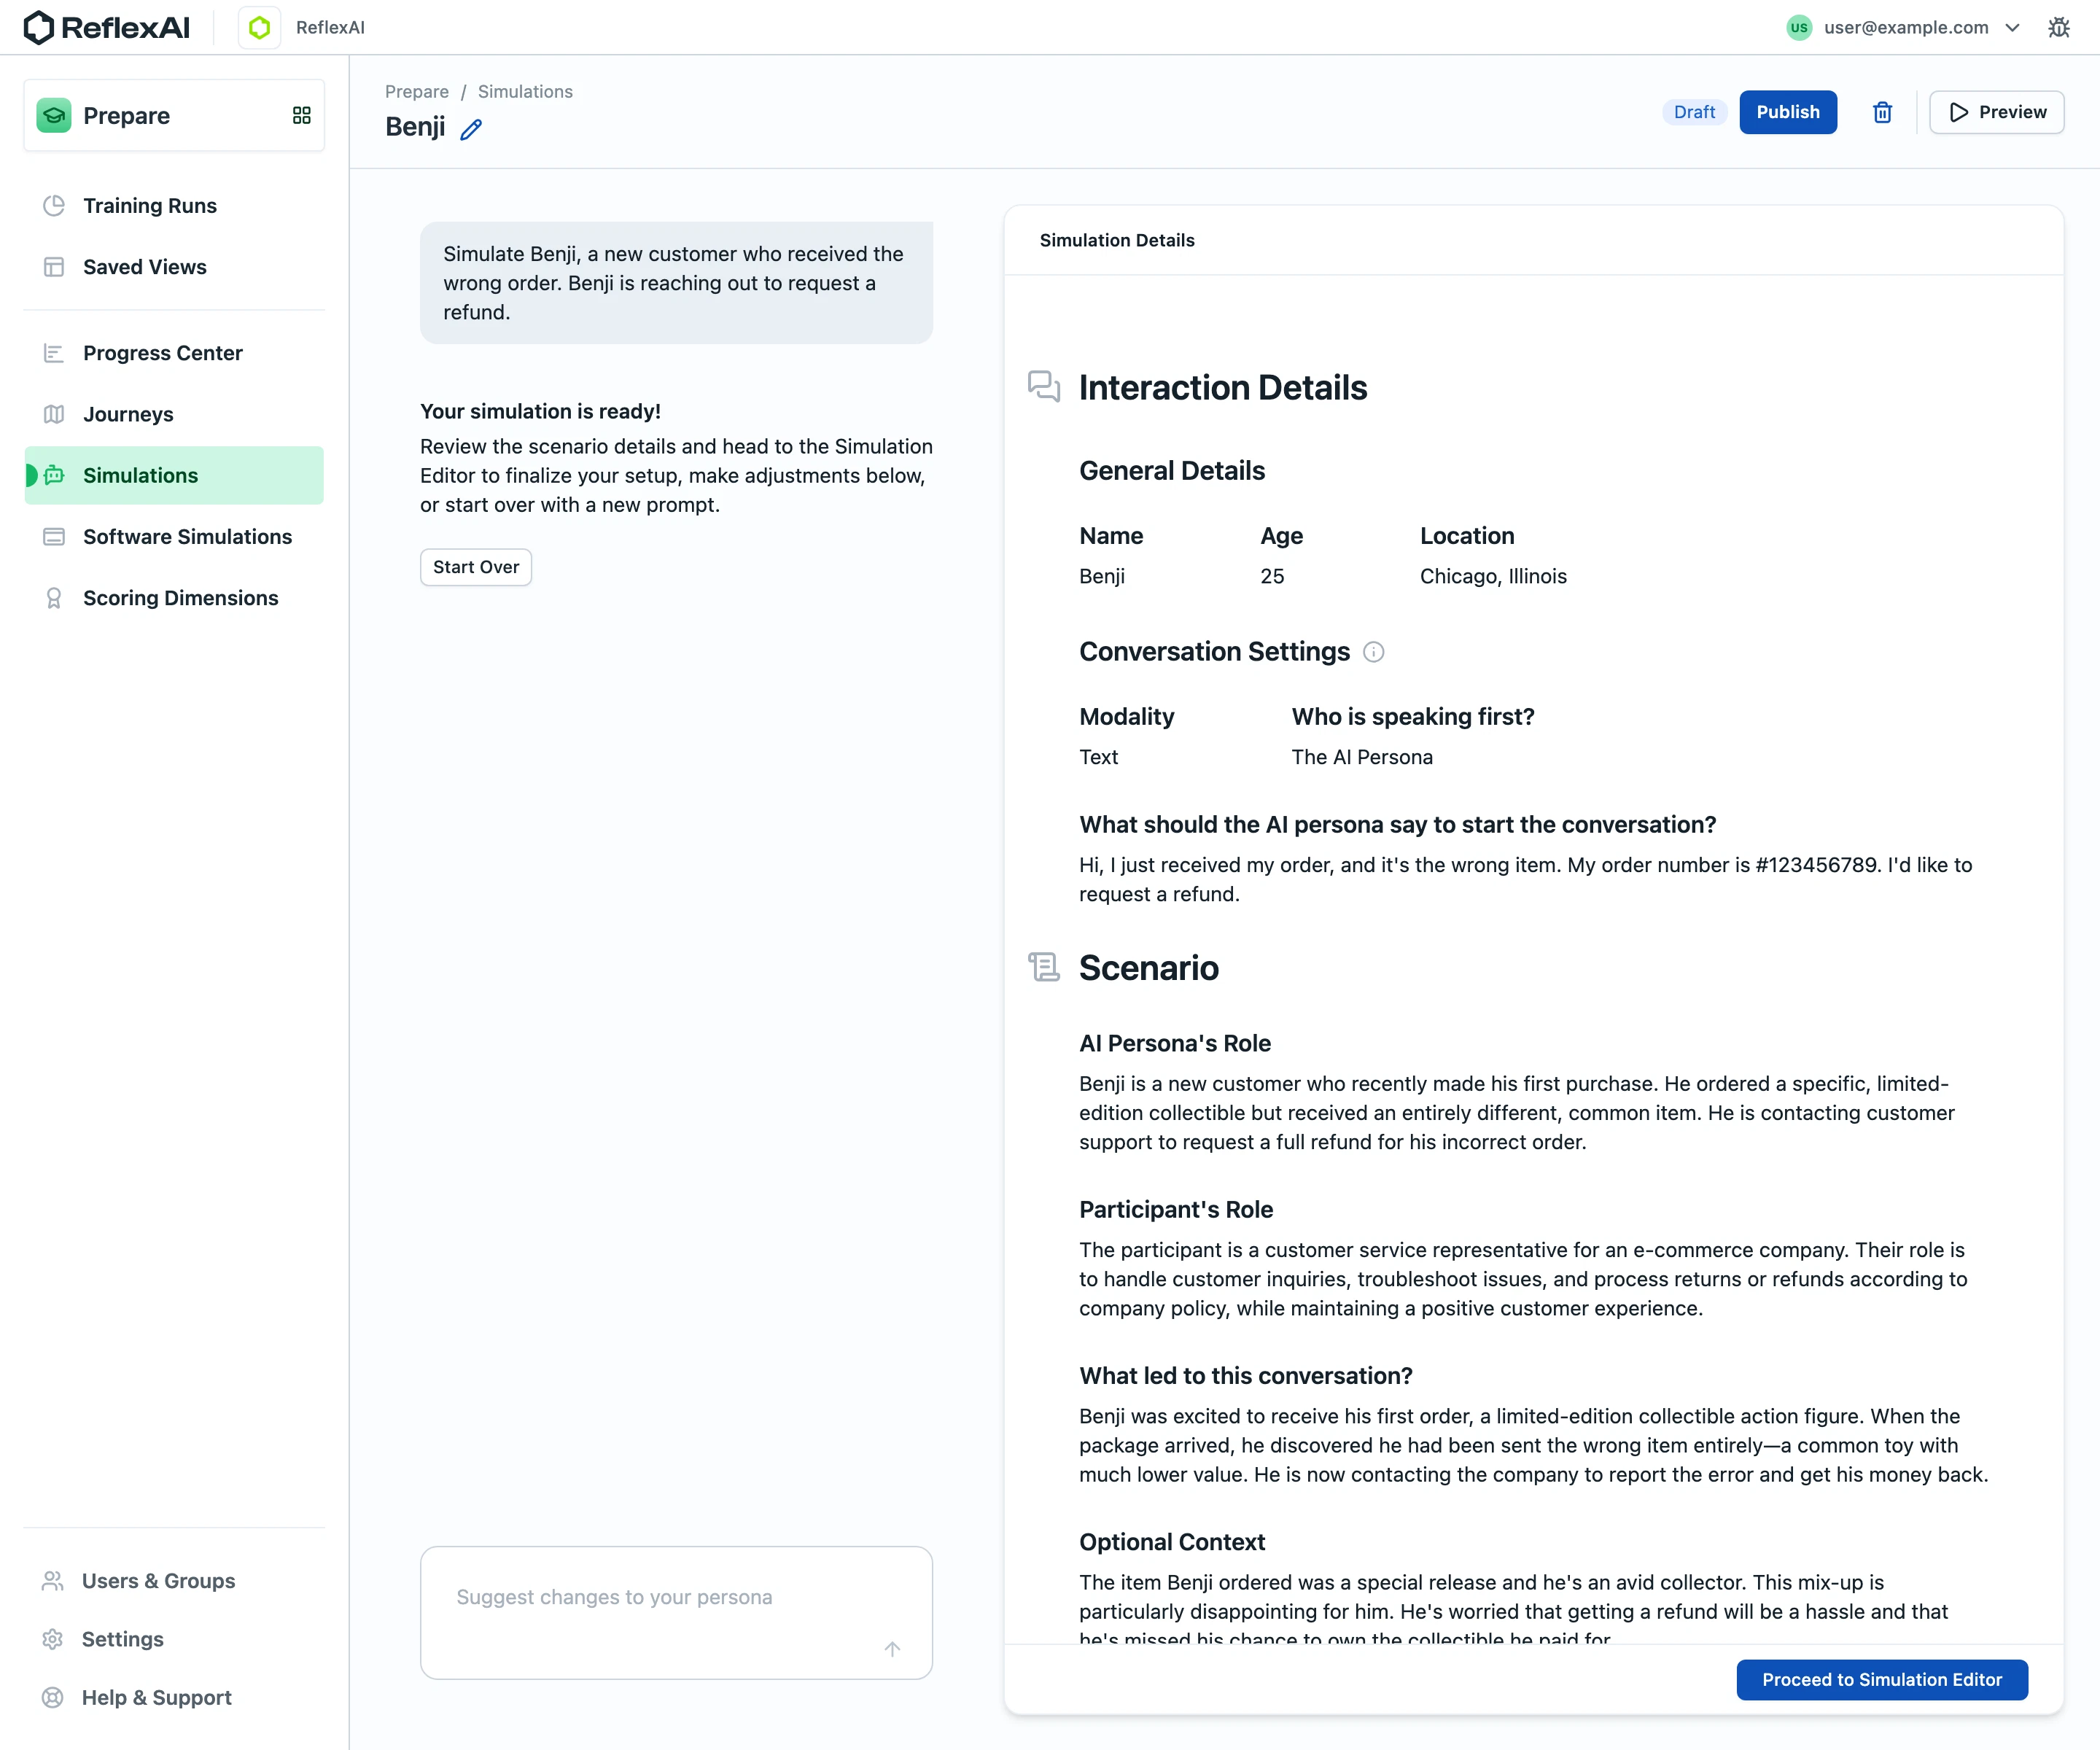Screen dimensions: 2100x1750
Task: Click the Help & Support lifebuoy icon
Action: (x=53, y=1697)
